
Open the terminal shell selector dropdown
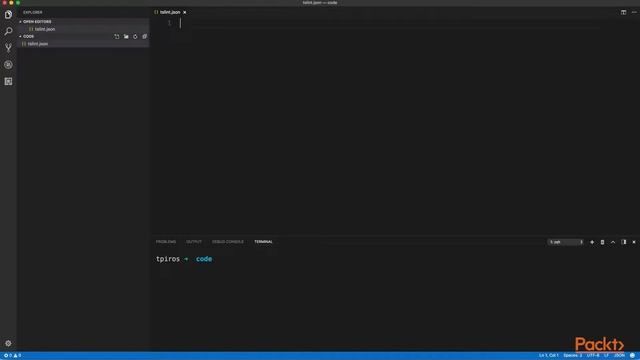pyautogui.click(x=565, y=242)
